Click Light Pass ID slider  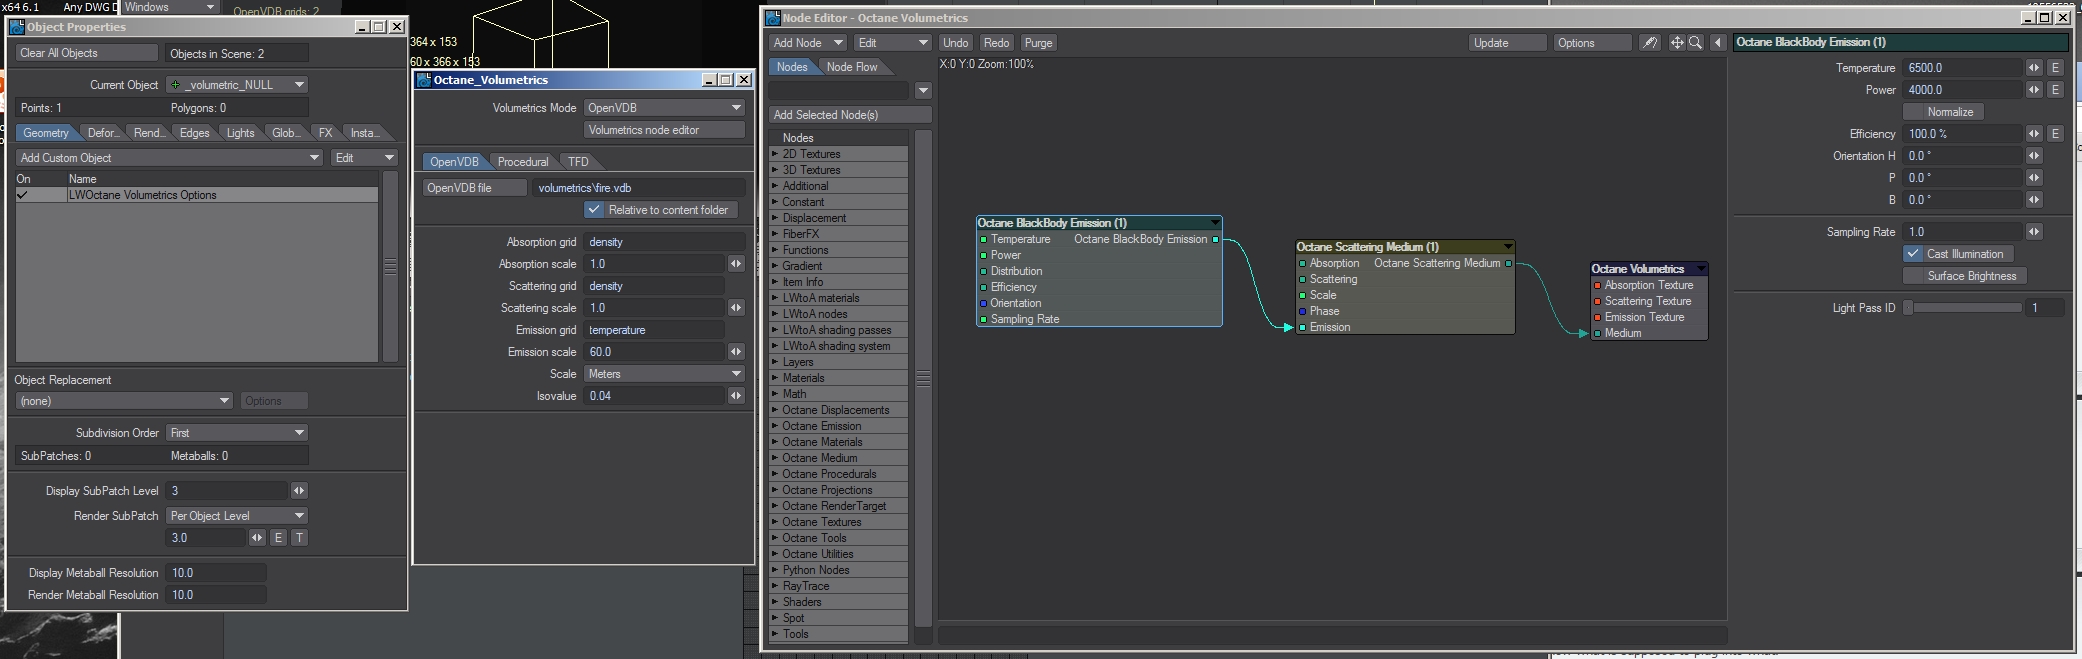click(x=1962, y=308)
